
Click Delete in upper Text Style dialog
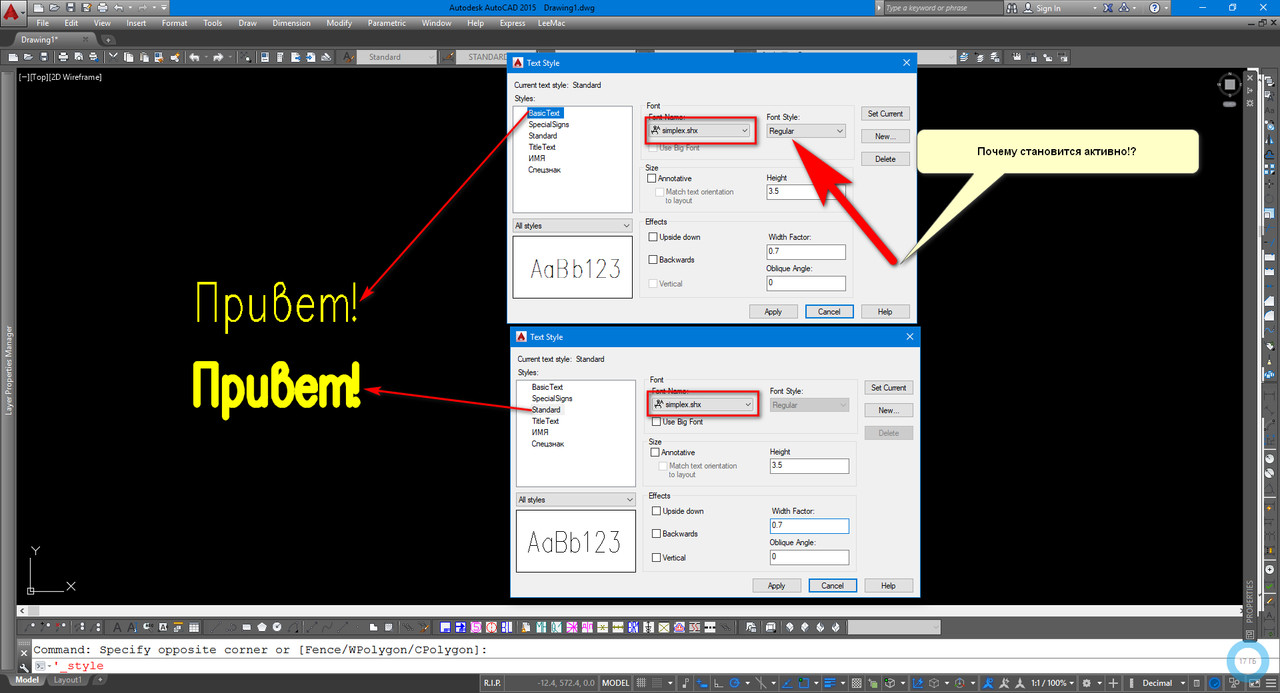[x=885, y=159]
